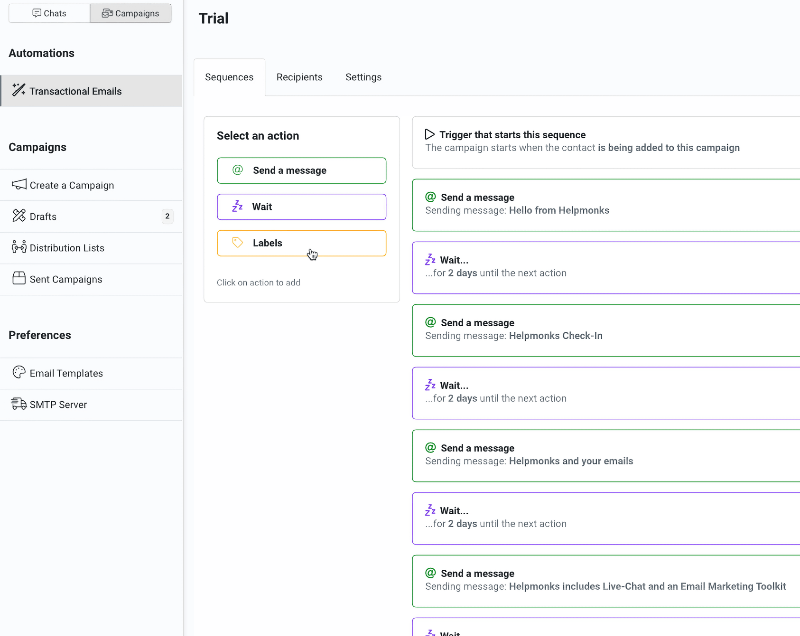This screenshot has width=800, height=636.
Task: Select the Wait step after Helpmonks and your emails
Action: click(x=606, y=518)
